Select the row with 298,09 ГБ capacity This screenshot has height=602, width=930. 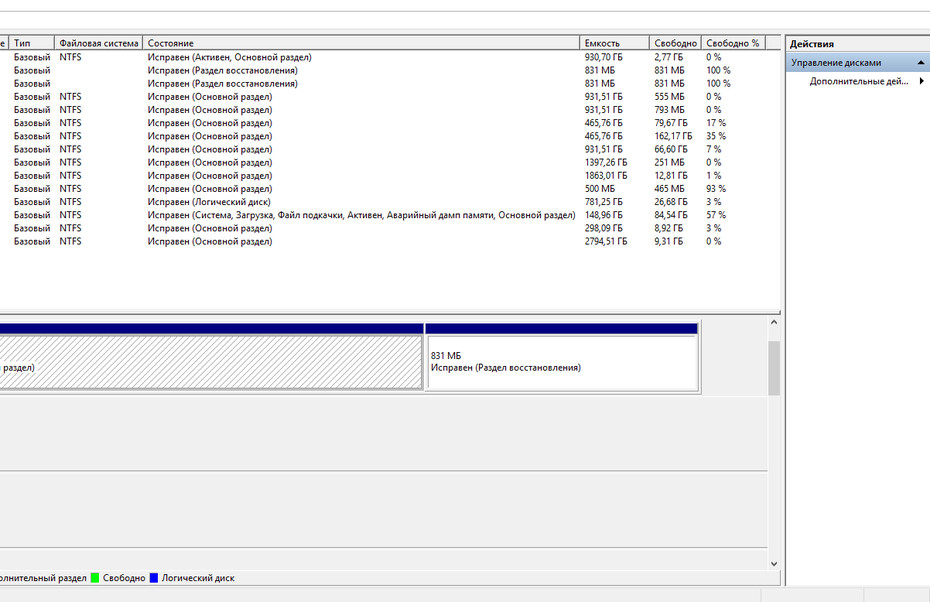click(x=388, y=228)
